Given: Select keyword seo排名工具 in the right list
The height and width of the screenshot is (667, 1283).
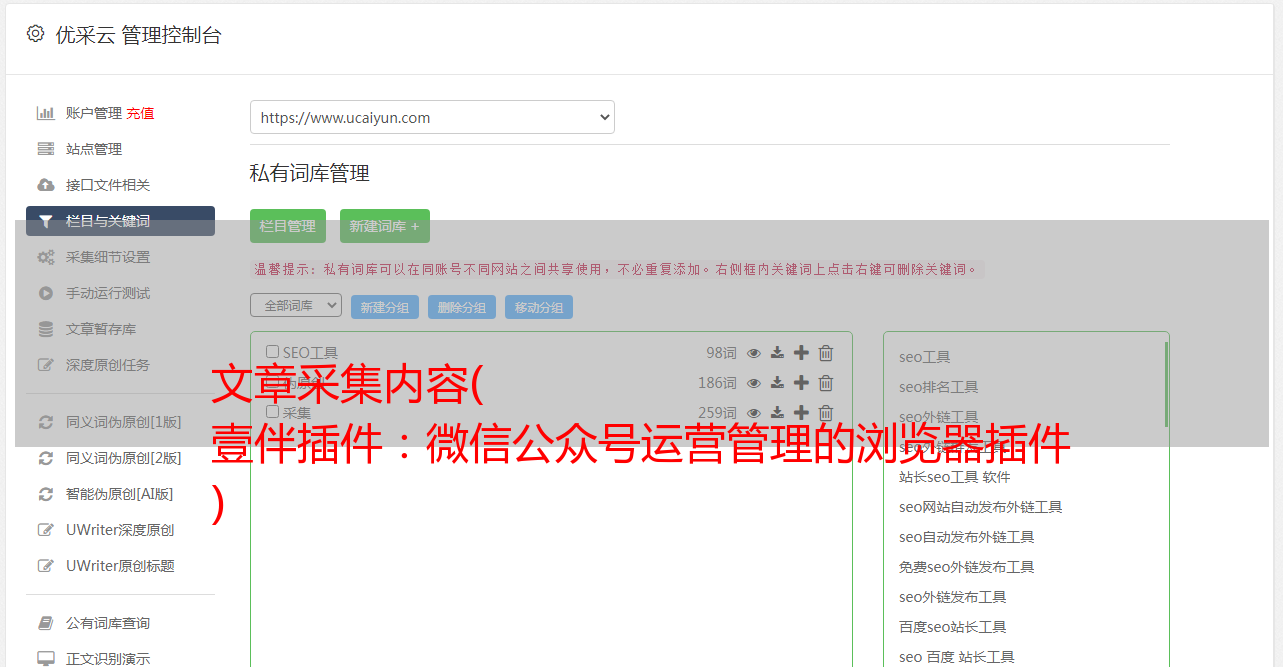Looking at the screenshot, I should [939, 387].
